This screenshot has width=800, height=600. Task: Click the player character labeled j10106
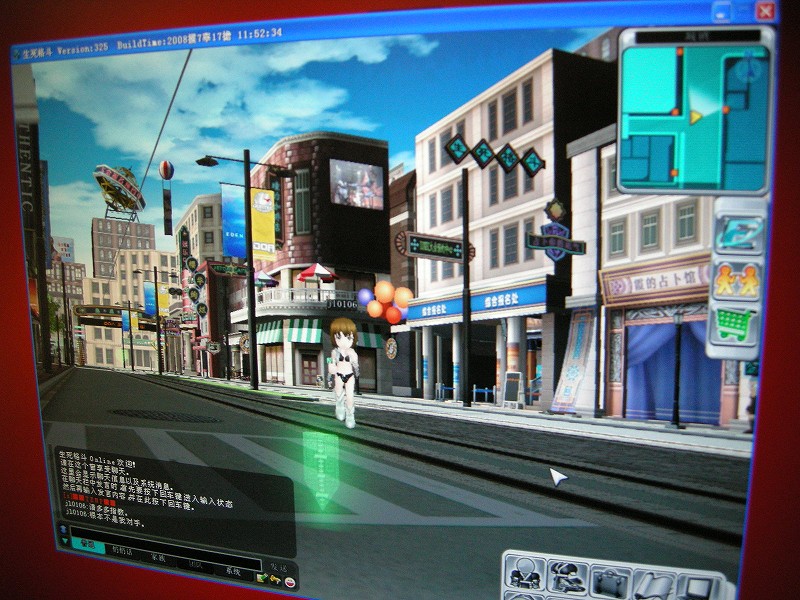344,372
